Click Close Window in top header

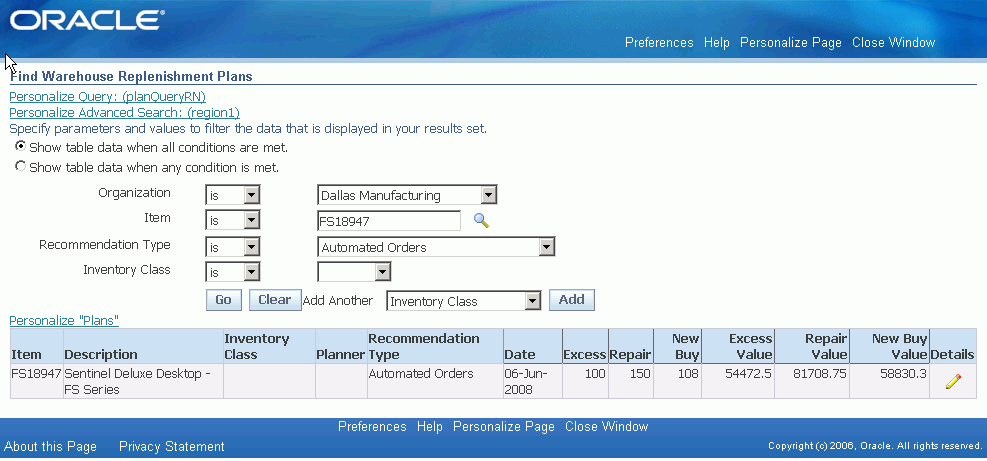[x=893, y=42]
